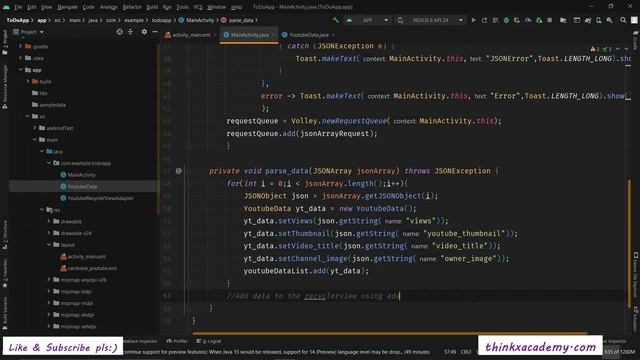The width and height of the screenshot is (640, 360).
Task: Open AVD Manager device icon in toolbar
Action: coord(598,20)
